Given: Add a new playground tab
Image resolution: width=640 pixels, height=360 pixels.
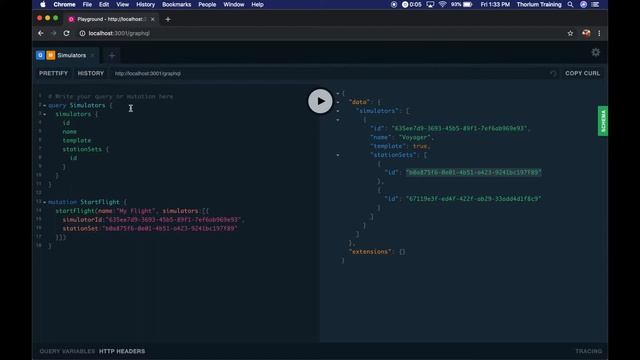Looking at the screenshot, I should (112, 56).
